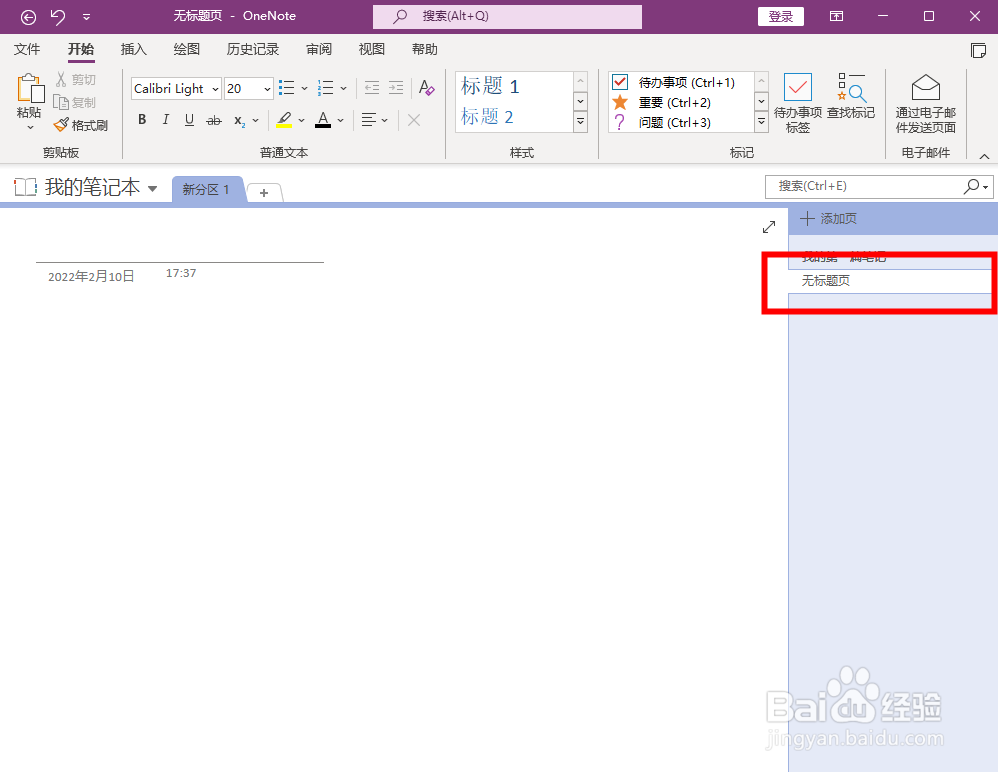Apply the 标题 2 style
This screenshot has width=998, height=772.
[x=487, y=116]
